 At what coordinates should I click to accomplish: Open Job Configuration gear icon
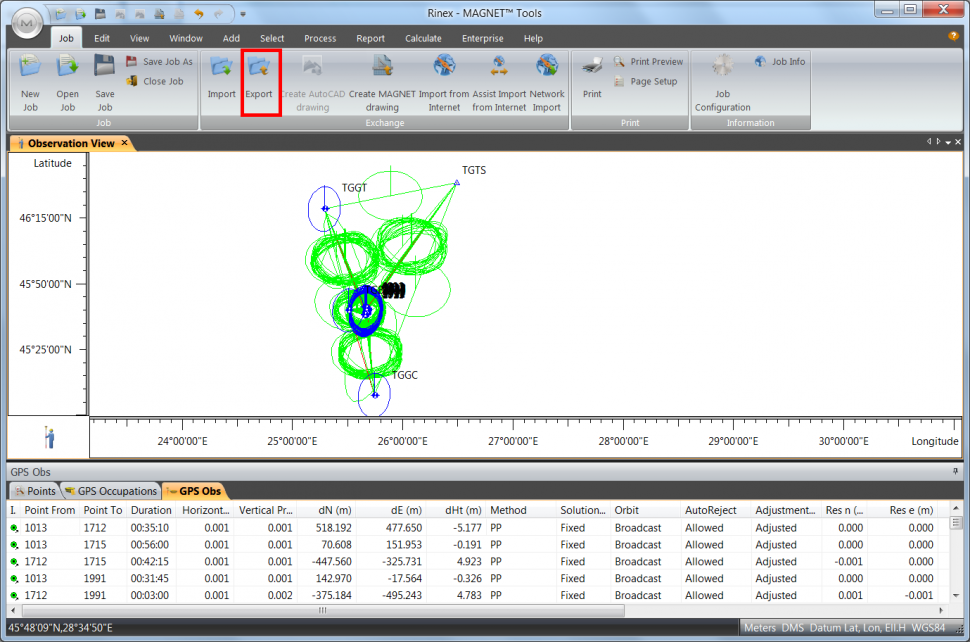coord(722,66)
